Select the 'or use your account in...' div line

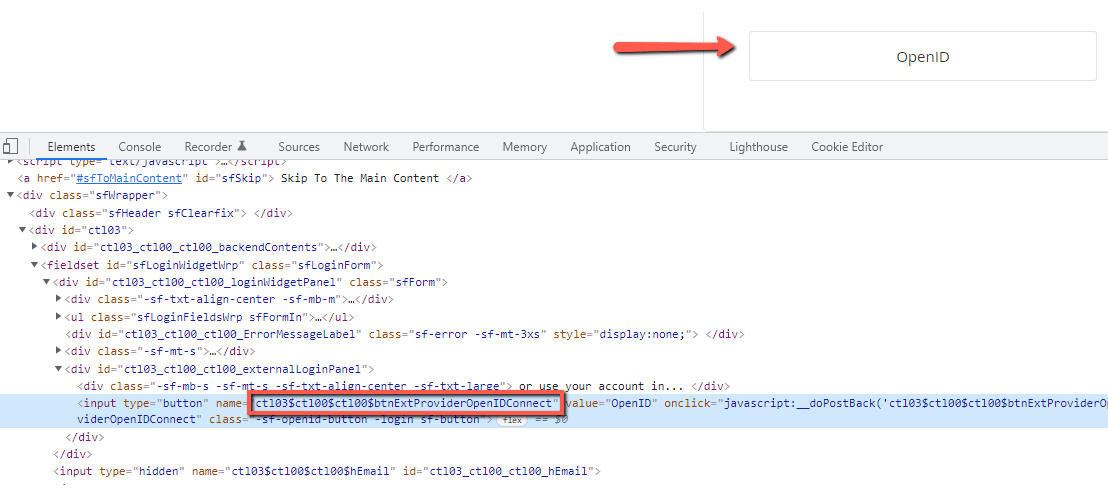[403, 386]
